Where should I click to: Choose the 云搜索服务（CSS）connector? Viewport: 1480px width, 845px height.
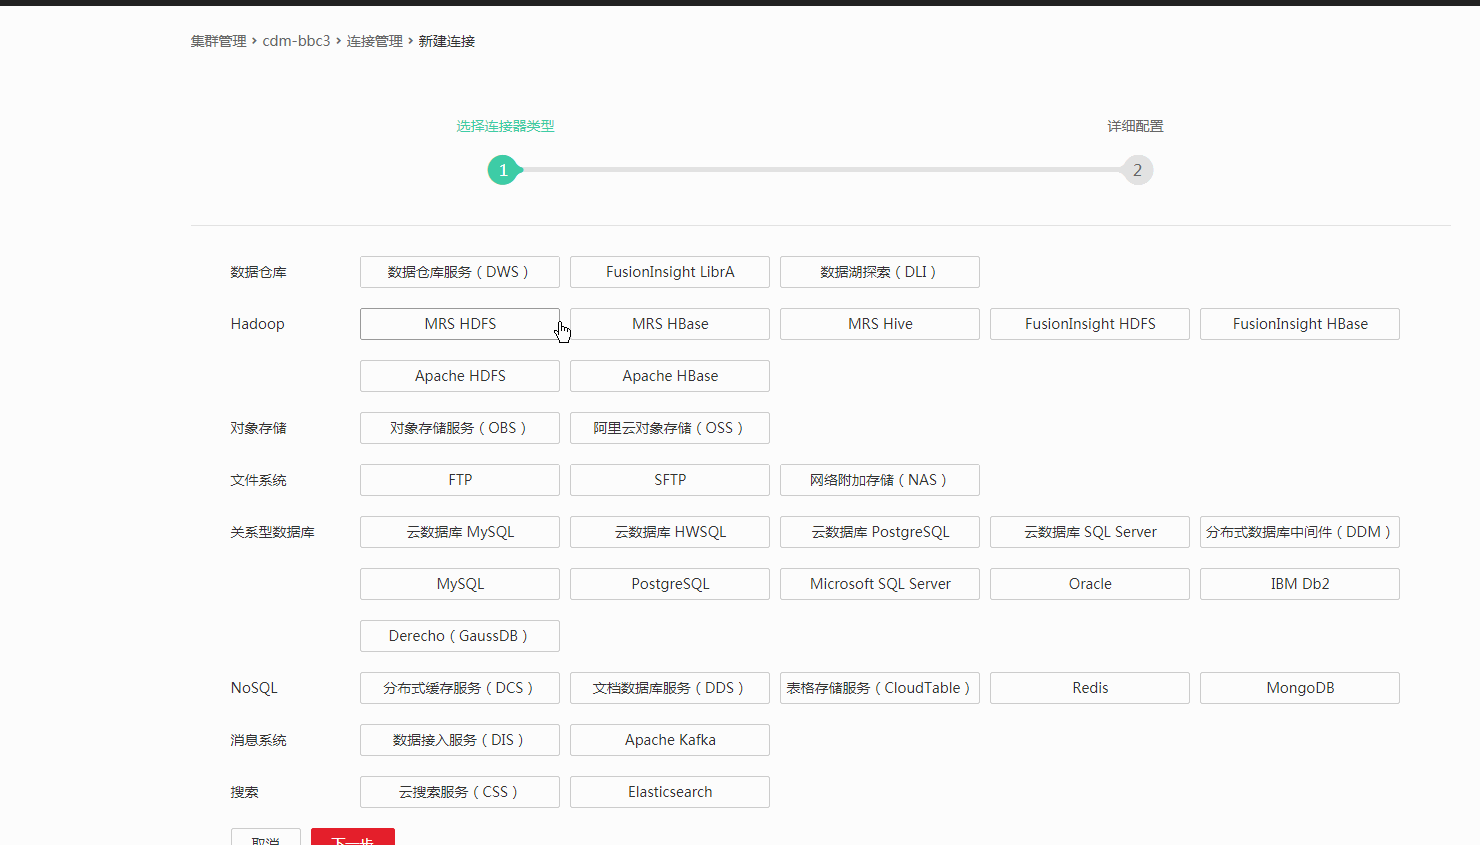point(460,792)
